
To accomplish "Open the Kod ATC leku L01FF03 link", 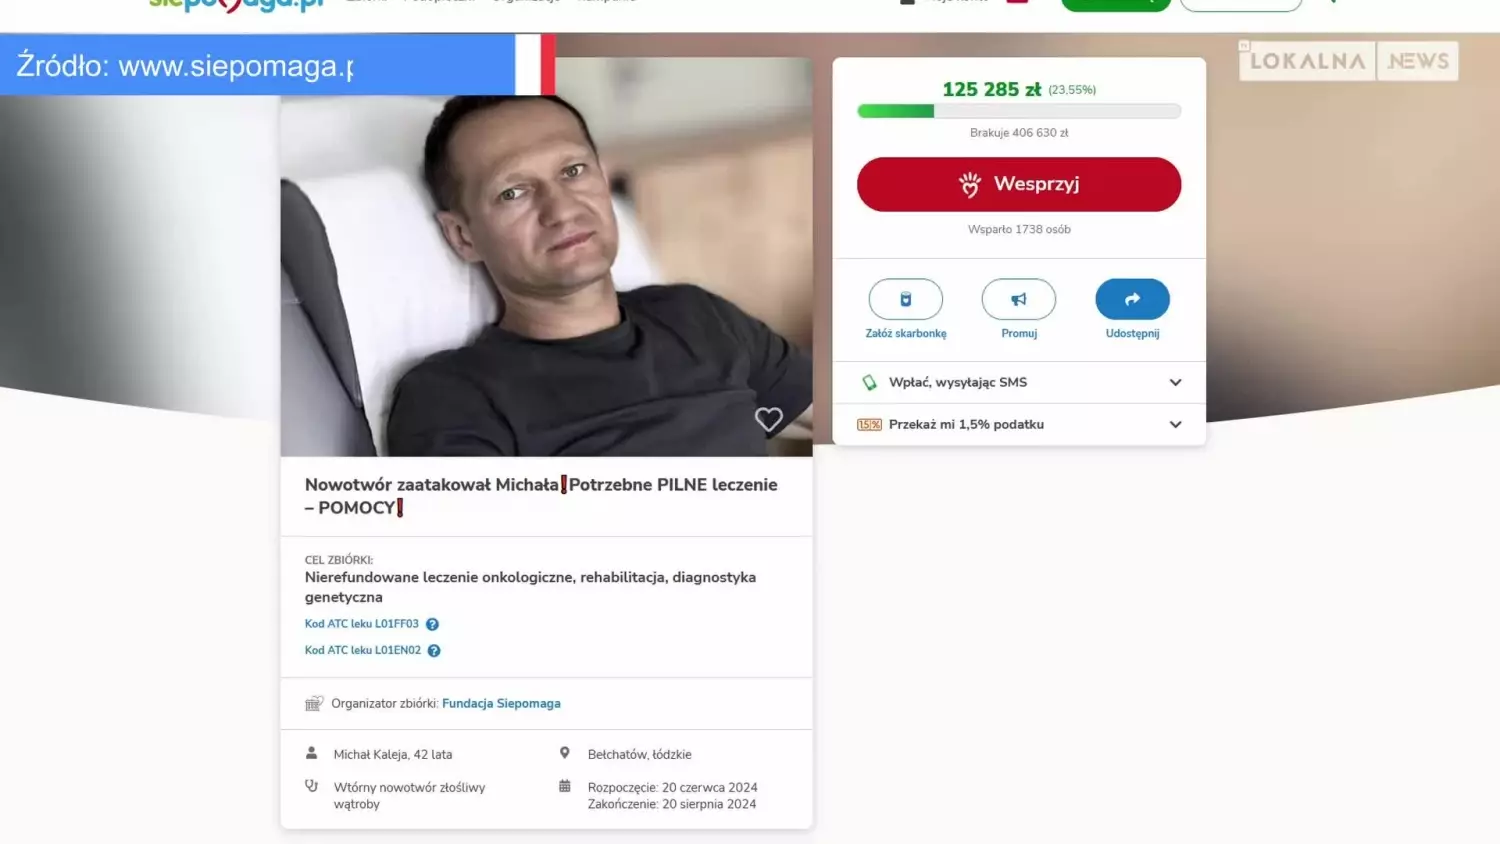I will pyautogui.click(x=362, y=624).
